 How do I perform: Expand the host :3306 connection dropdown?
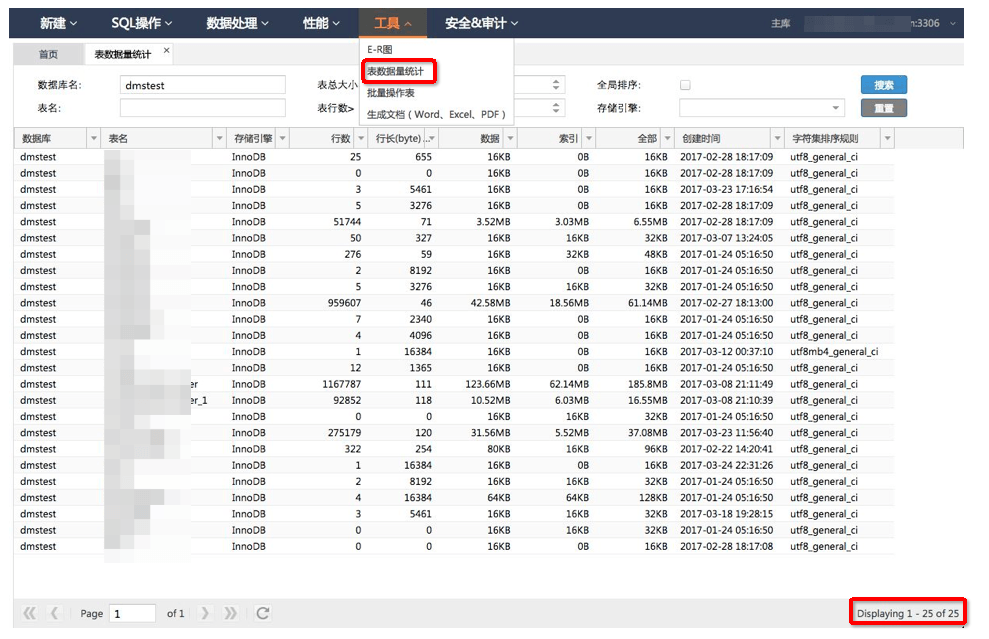pos(952,23)
